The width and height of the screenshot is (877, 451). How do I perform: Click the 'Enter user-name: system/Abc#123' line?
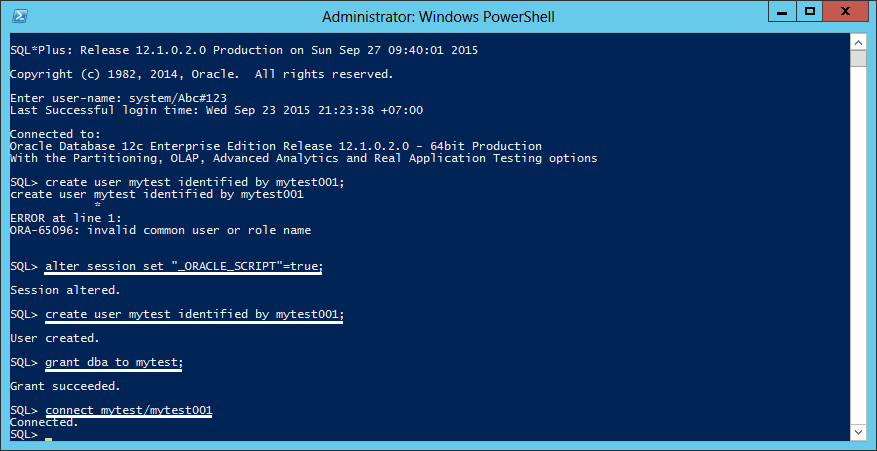click(x=119, y=98)
